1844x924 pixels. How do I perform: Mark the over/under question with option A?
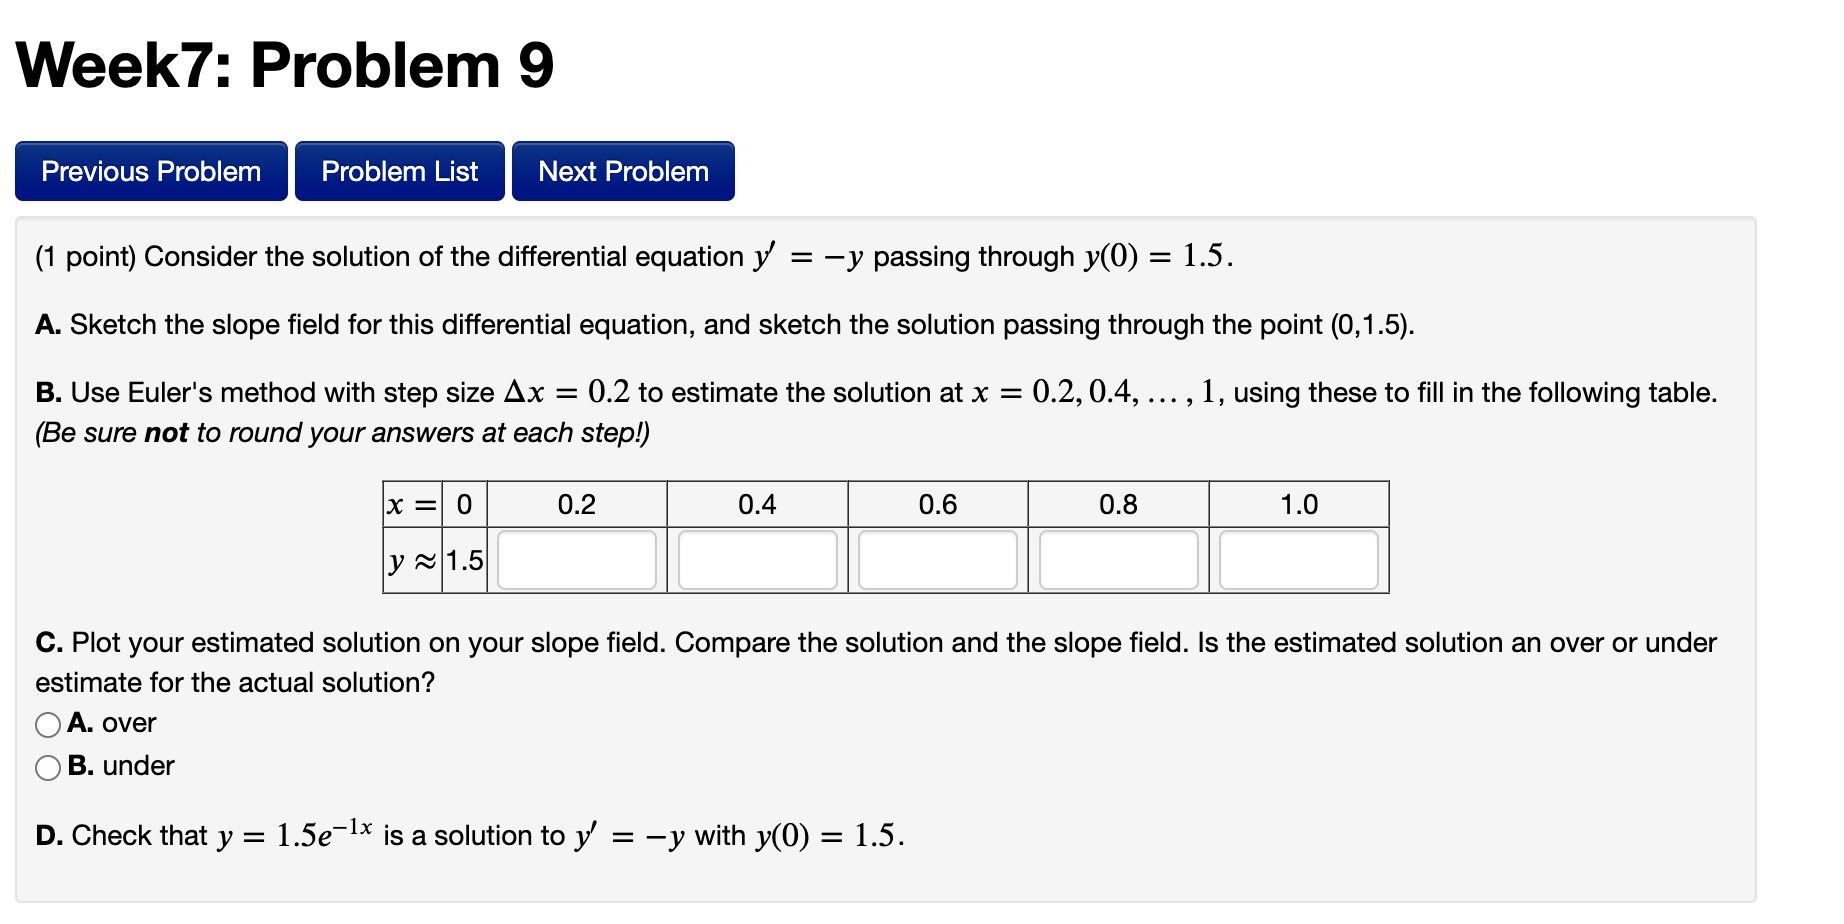47,724
